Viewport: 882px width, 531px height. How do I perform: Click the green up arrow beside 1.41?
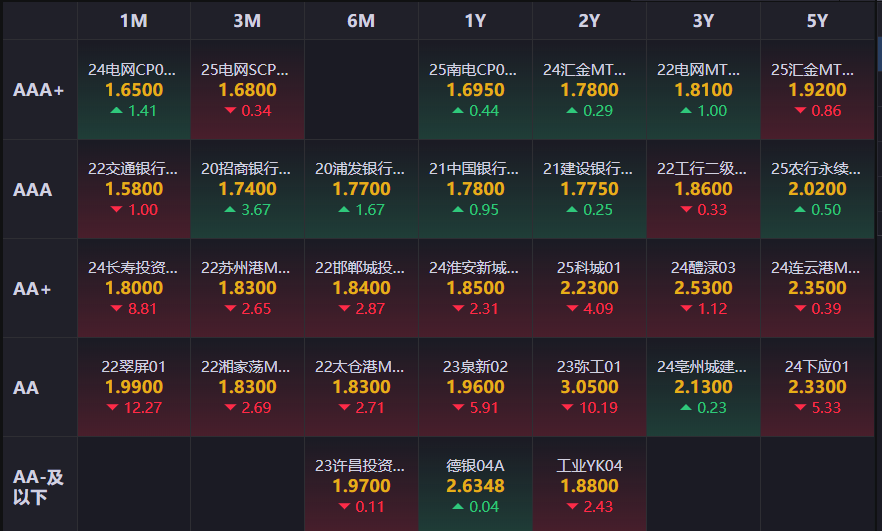(117, 111)
